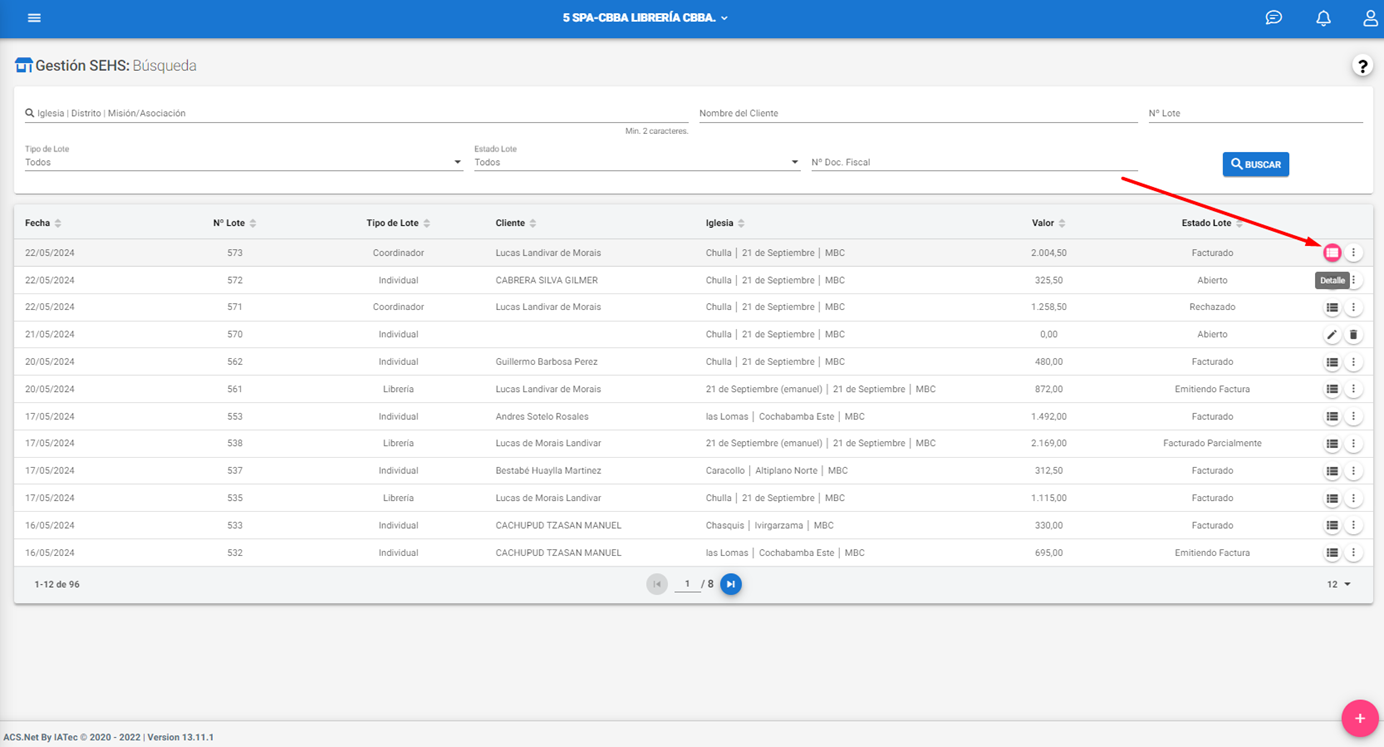Open details for lot 535
1384x747 pixels.
coord(1332,498)
